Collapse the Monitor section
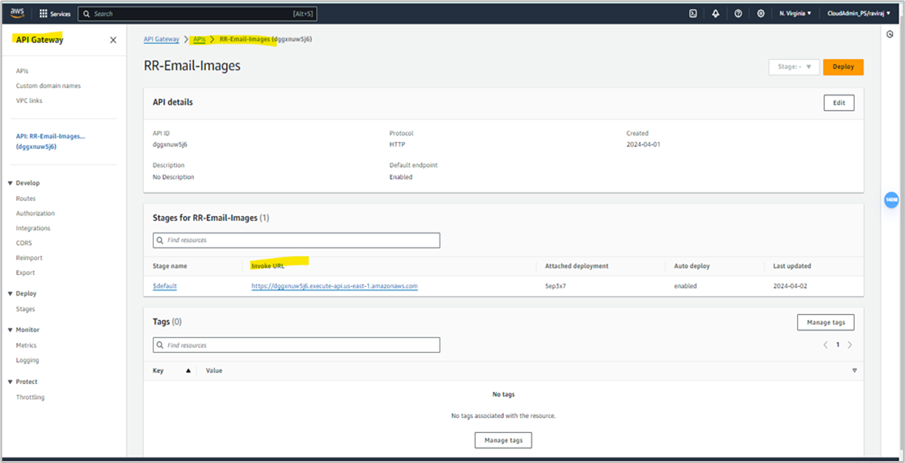 tap(10, 330)
